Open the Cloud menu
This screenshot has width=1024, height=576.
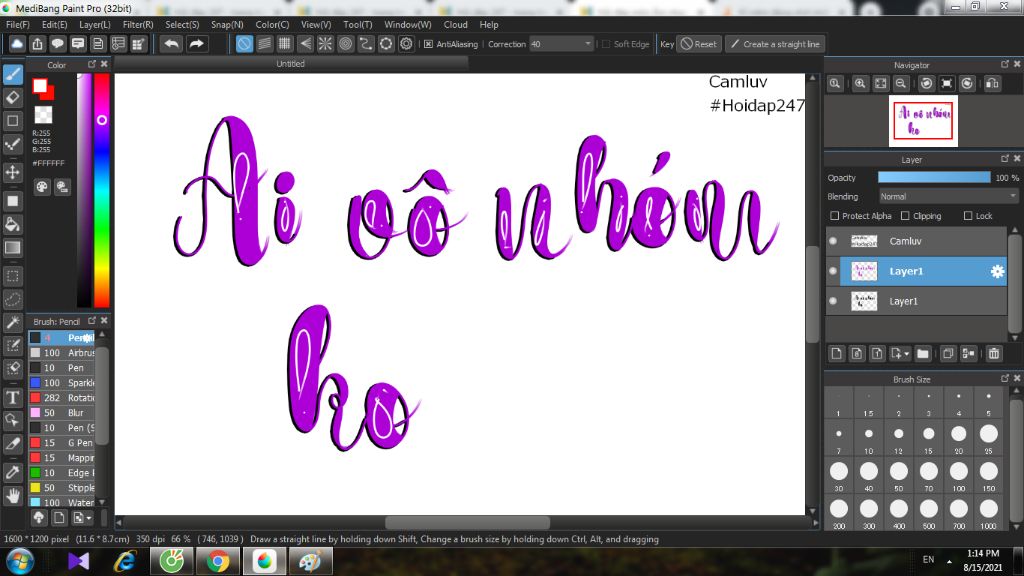tap(455, 25)
